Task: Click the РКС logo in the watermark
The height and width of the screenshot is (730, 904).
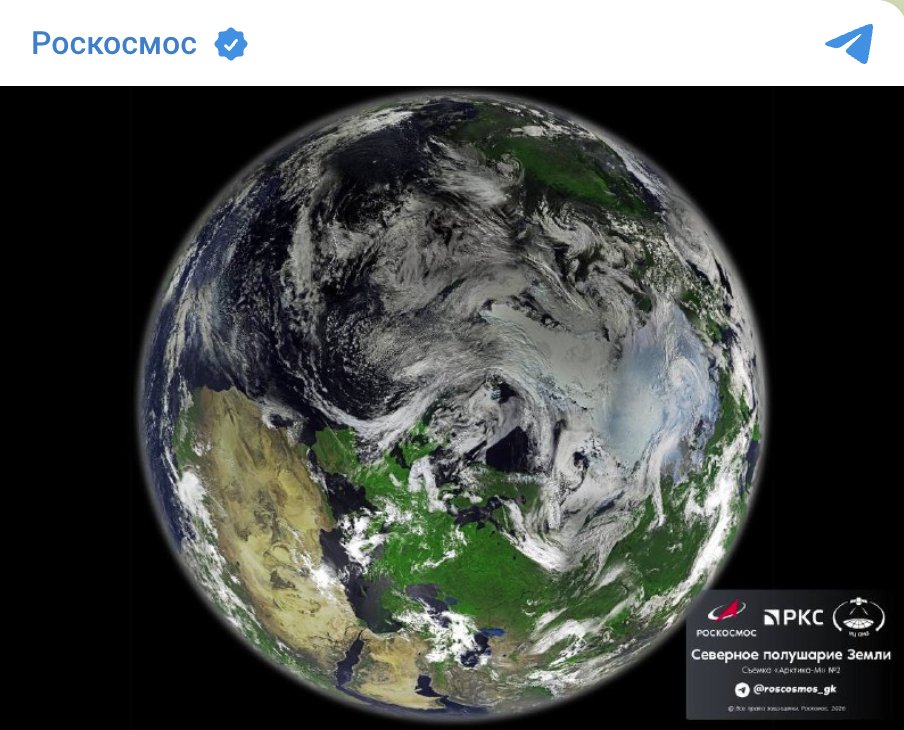Action: (793, 618)
